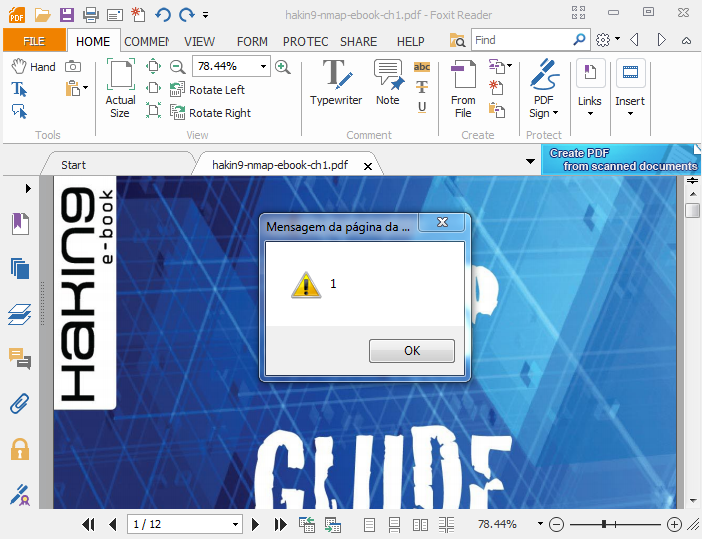The width and height of the screenshot is (702, 539).
Task: Create PDF From File
Action: (463, 88)
